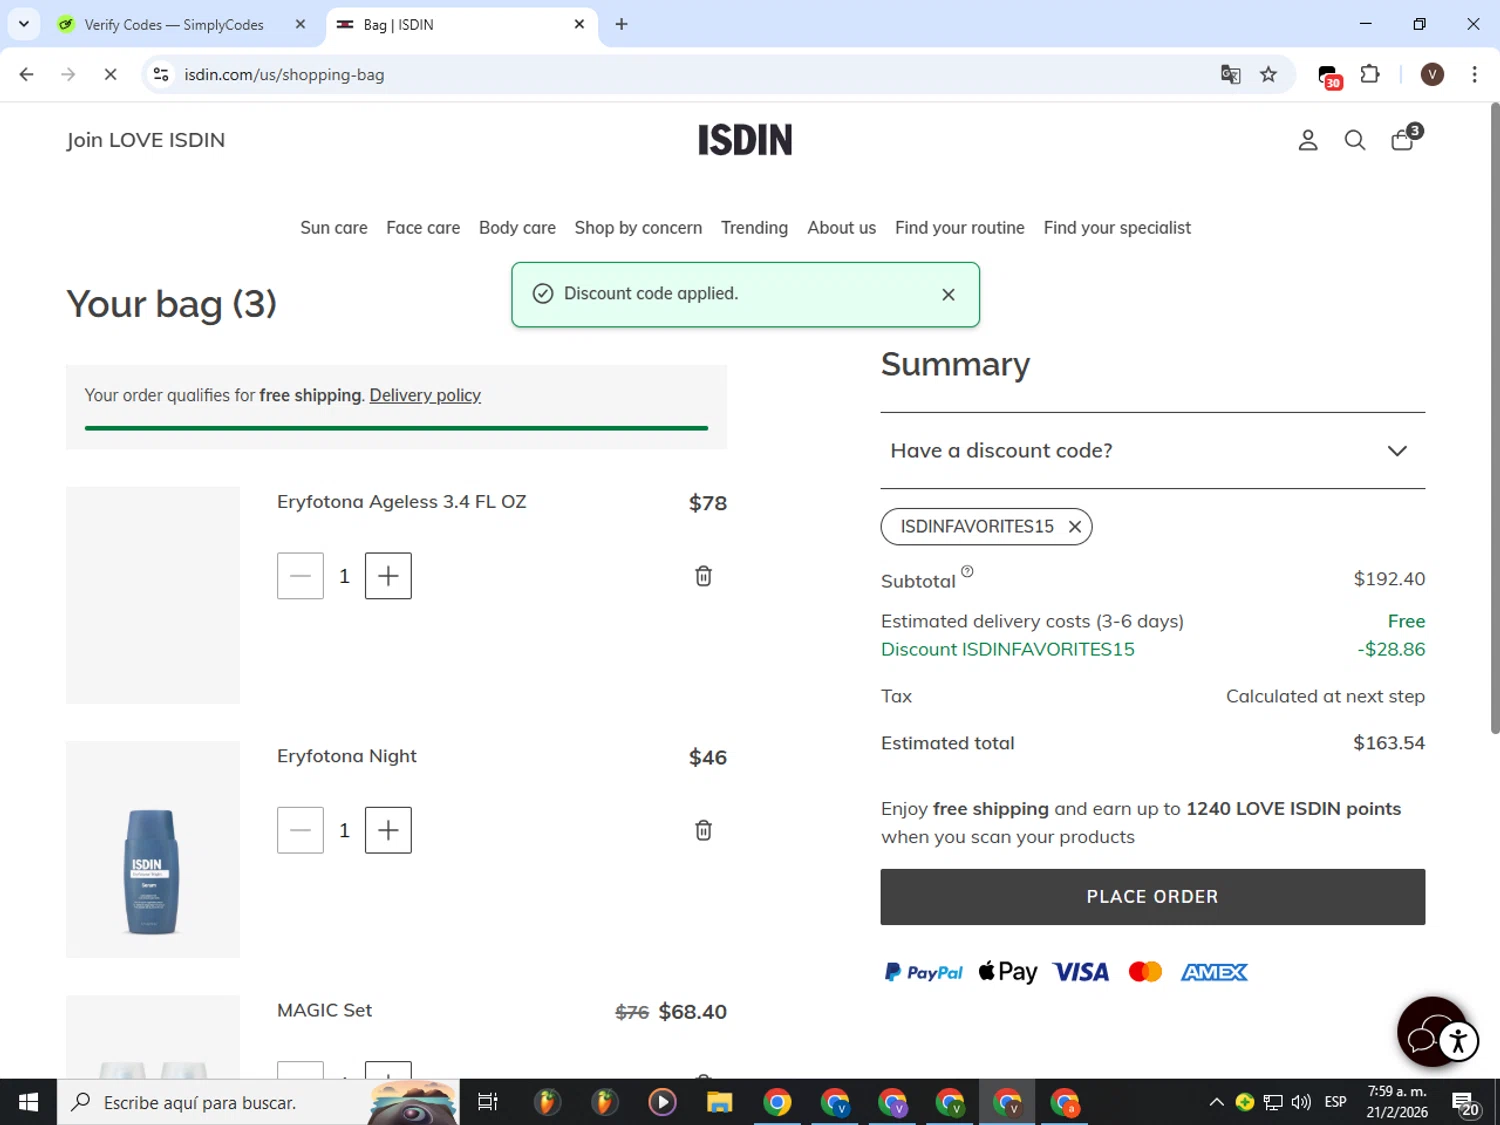The width and height of the screenshot is (1500, 1125).
Task: Open a new browser tab
Action: (x=621, y=24)
